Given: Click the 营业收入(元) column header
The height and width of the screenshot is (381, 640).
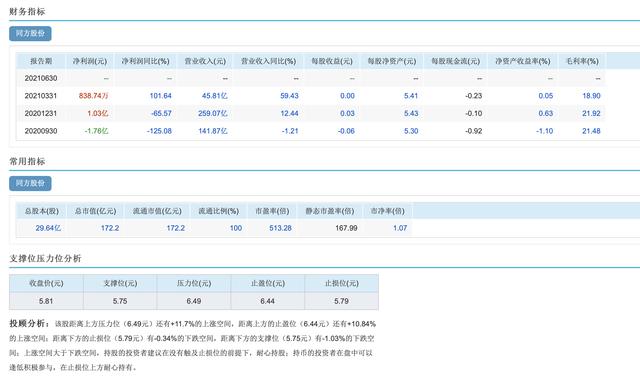Looking at the screenshot, I should tap(205, 61).
